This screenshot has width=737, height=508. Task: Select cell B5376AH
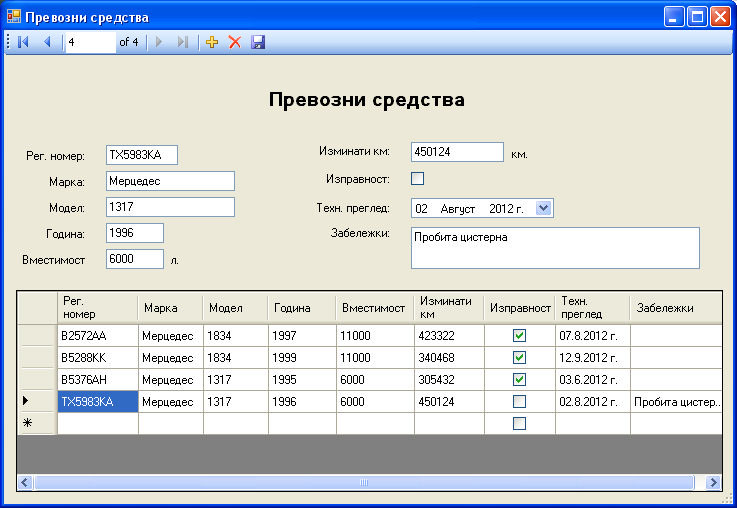point(98,379)
